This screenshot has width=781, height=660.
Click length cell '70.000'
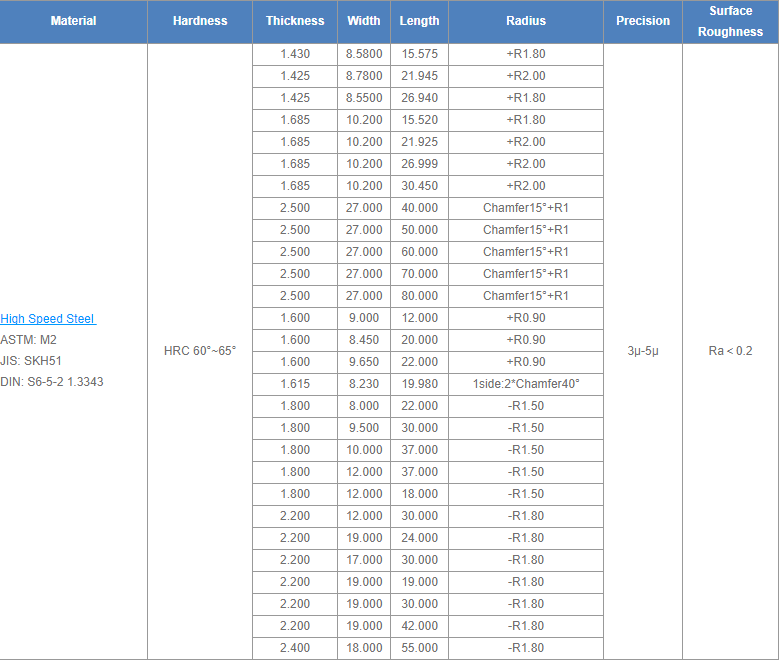(419, 274)
